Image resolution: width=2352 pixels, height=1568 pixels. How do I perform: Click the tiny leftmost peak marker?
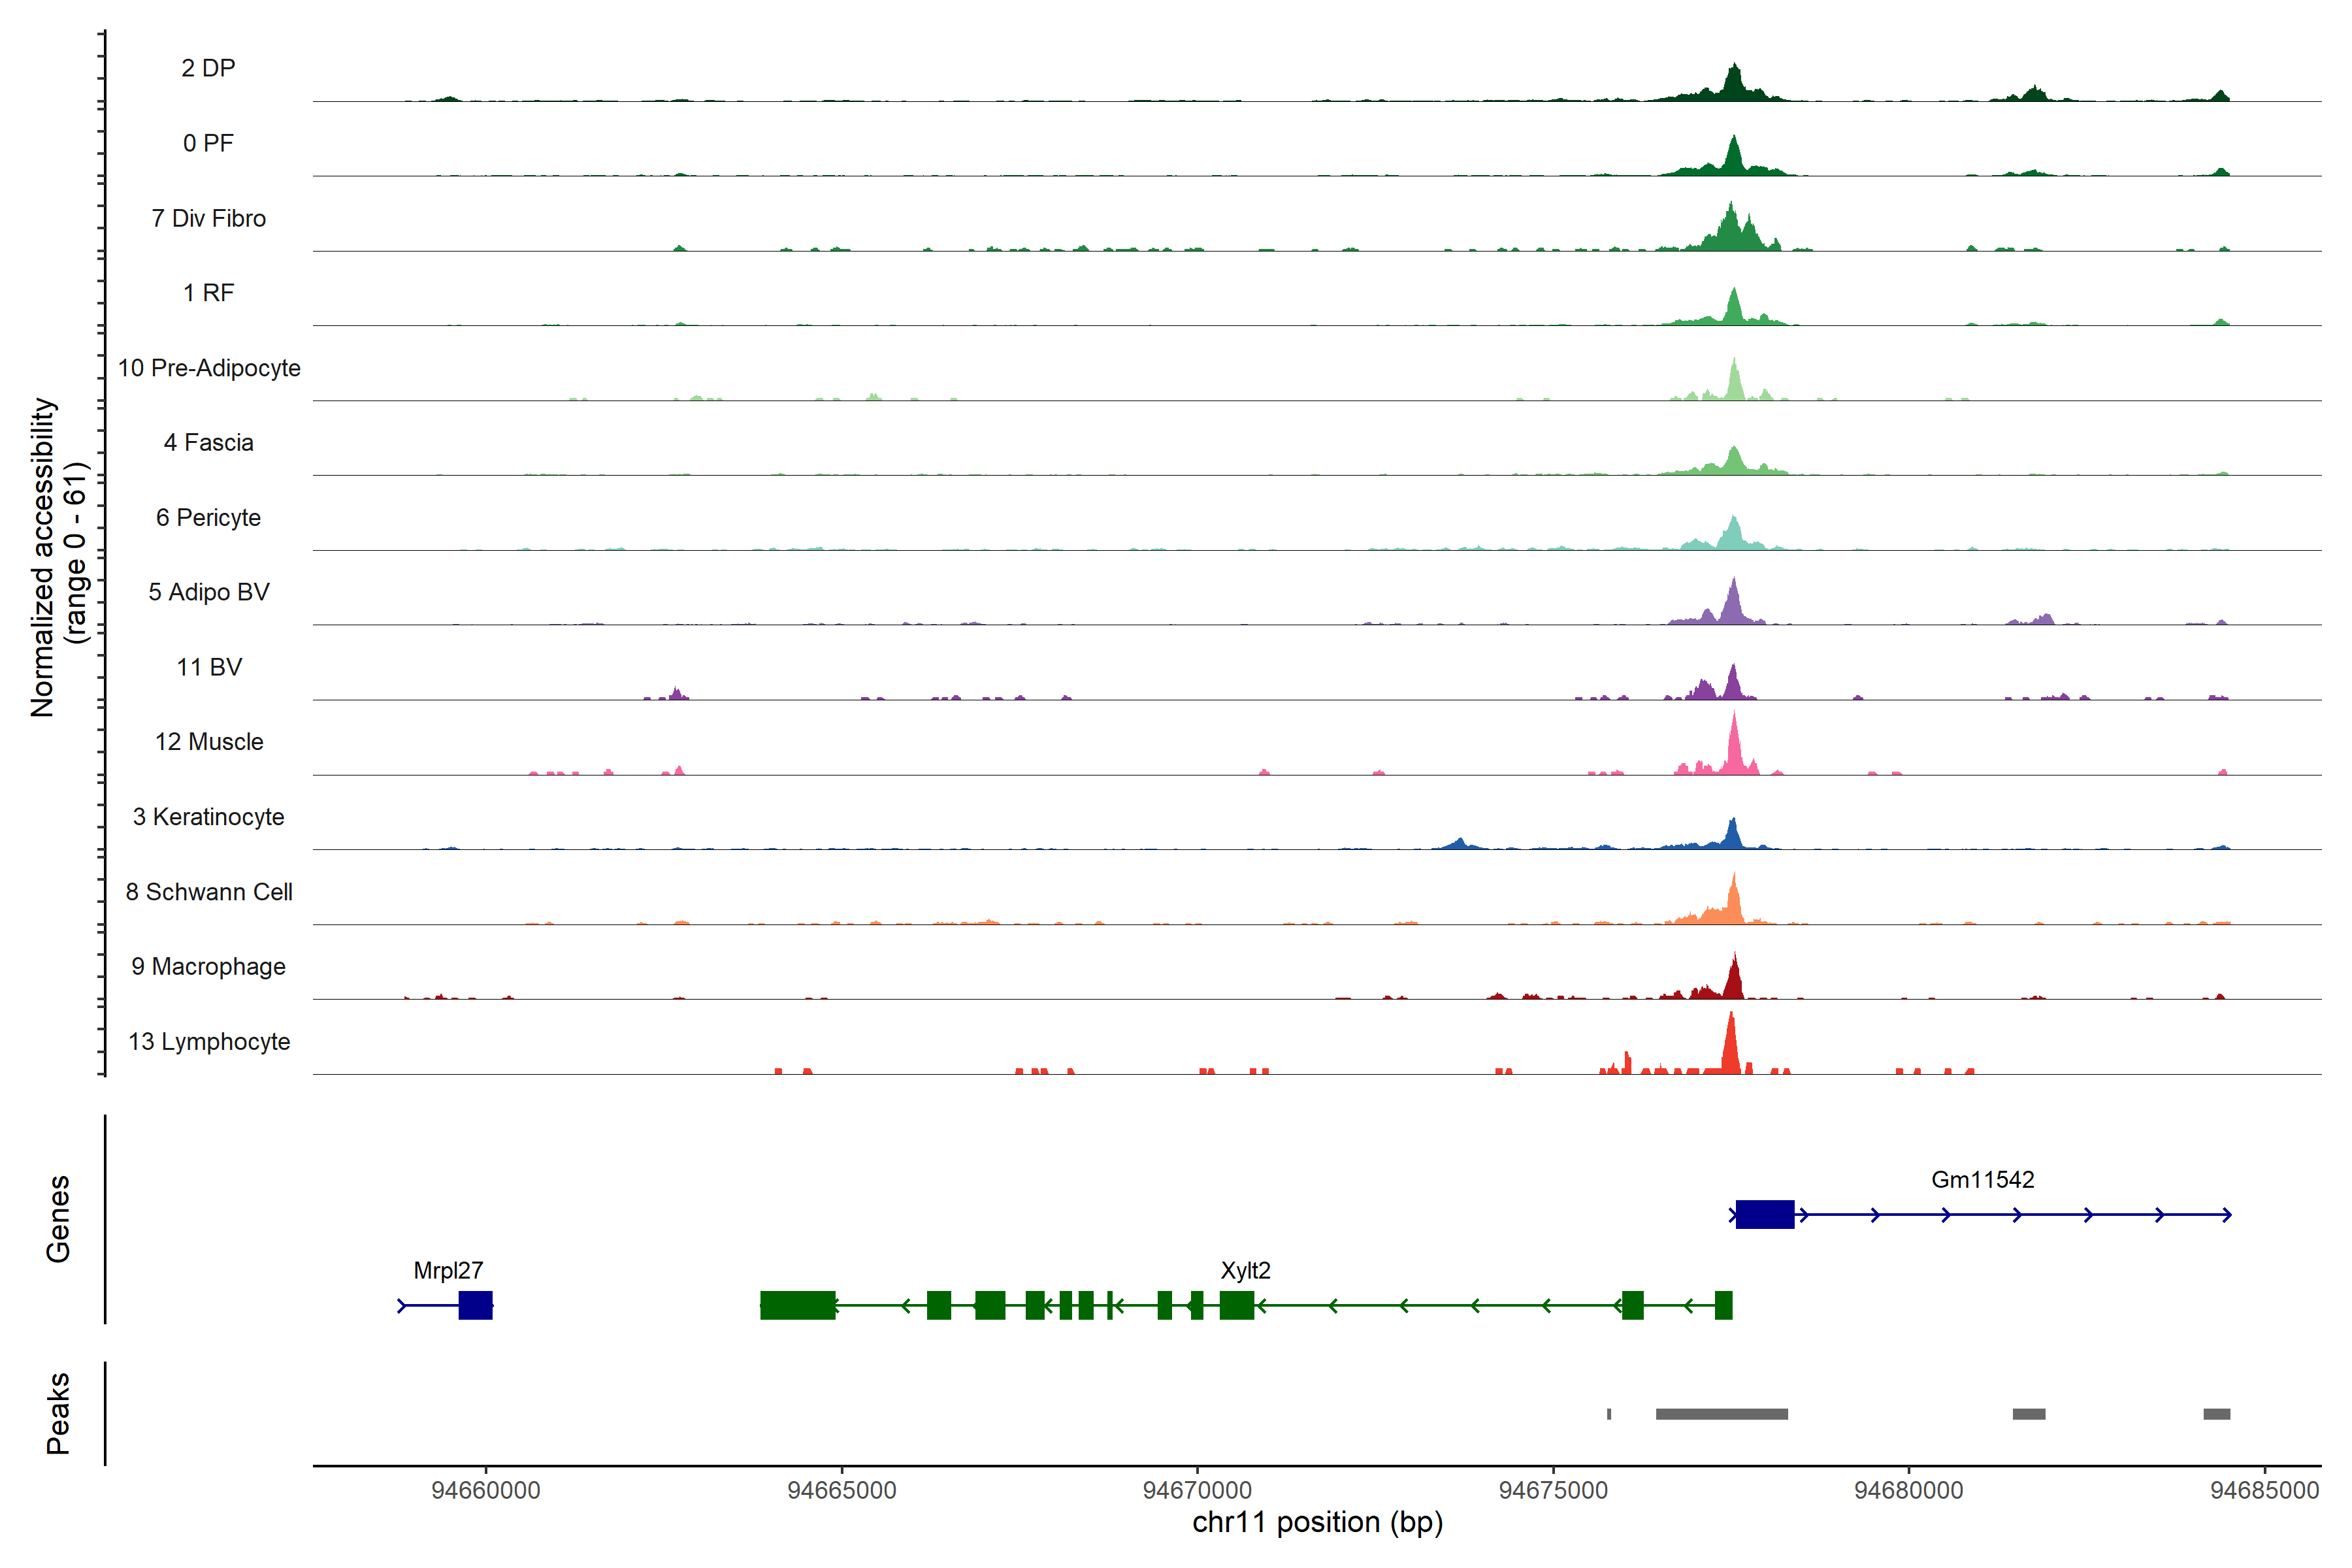tap(1609, 1414)
